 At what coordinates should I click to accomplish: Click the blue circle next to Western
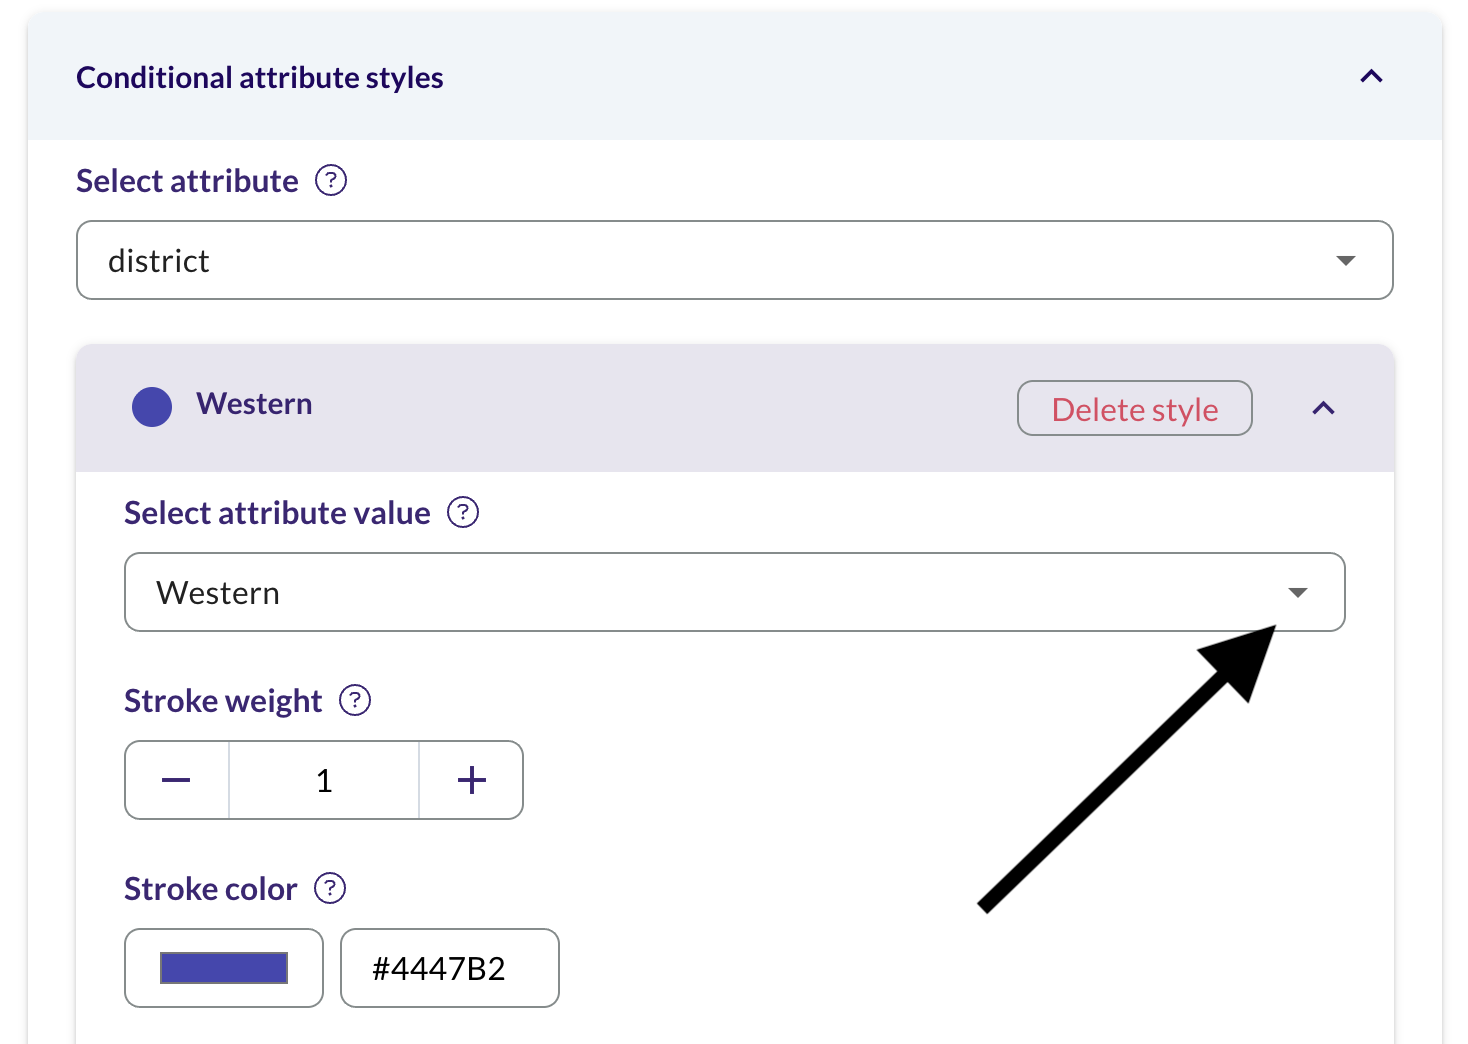(152, 407)
